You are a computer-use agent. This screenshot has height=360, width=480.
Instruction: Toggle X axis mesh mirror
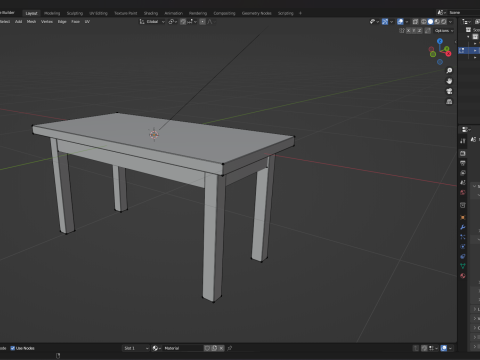[x=408, y=31]
